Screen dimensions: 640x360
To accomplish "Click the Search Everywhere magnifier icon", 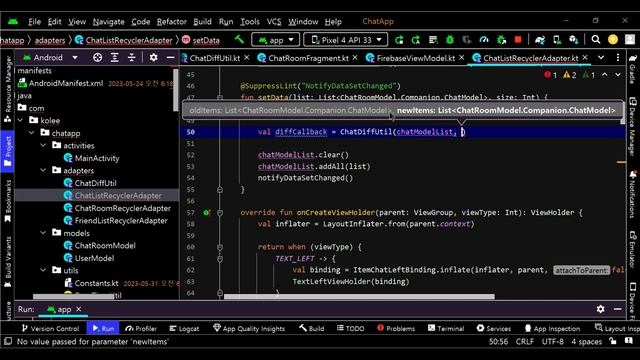I will pyautogui.click(x=596, y=40).
